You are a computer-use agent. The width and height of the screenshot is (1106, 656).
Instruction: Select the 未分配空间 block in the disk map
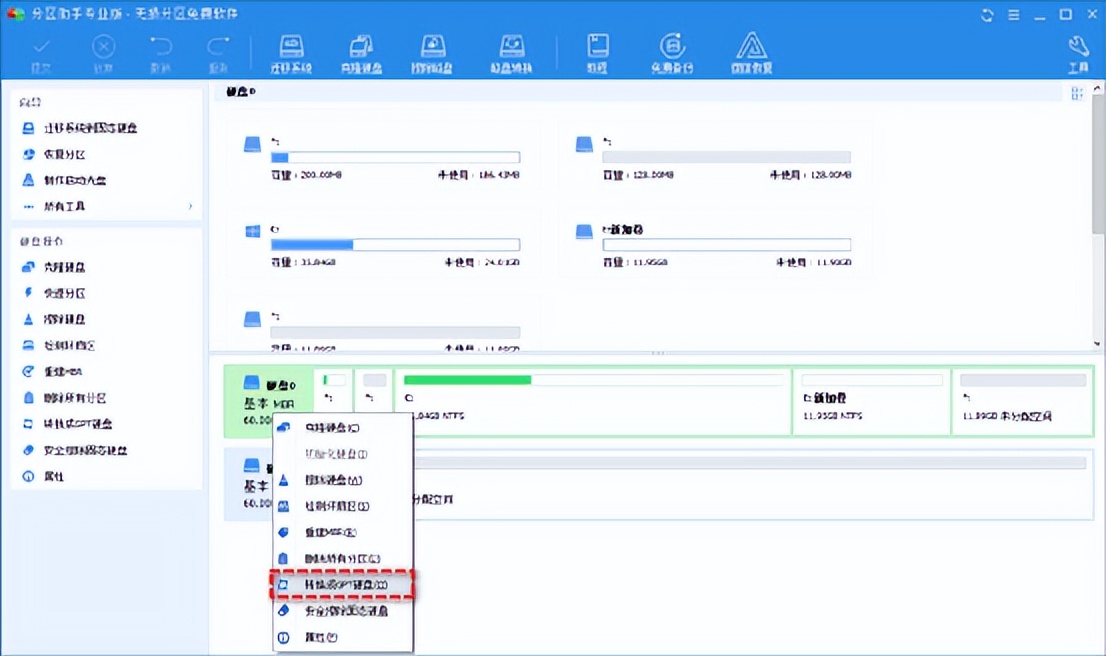point(1022,401)
